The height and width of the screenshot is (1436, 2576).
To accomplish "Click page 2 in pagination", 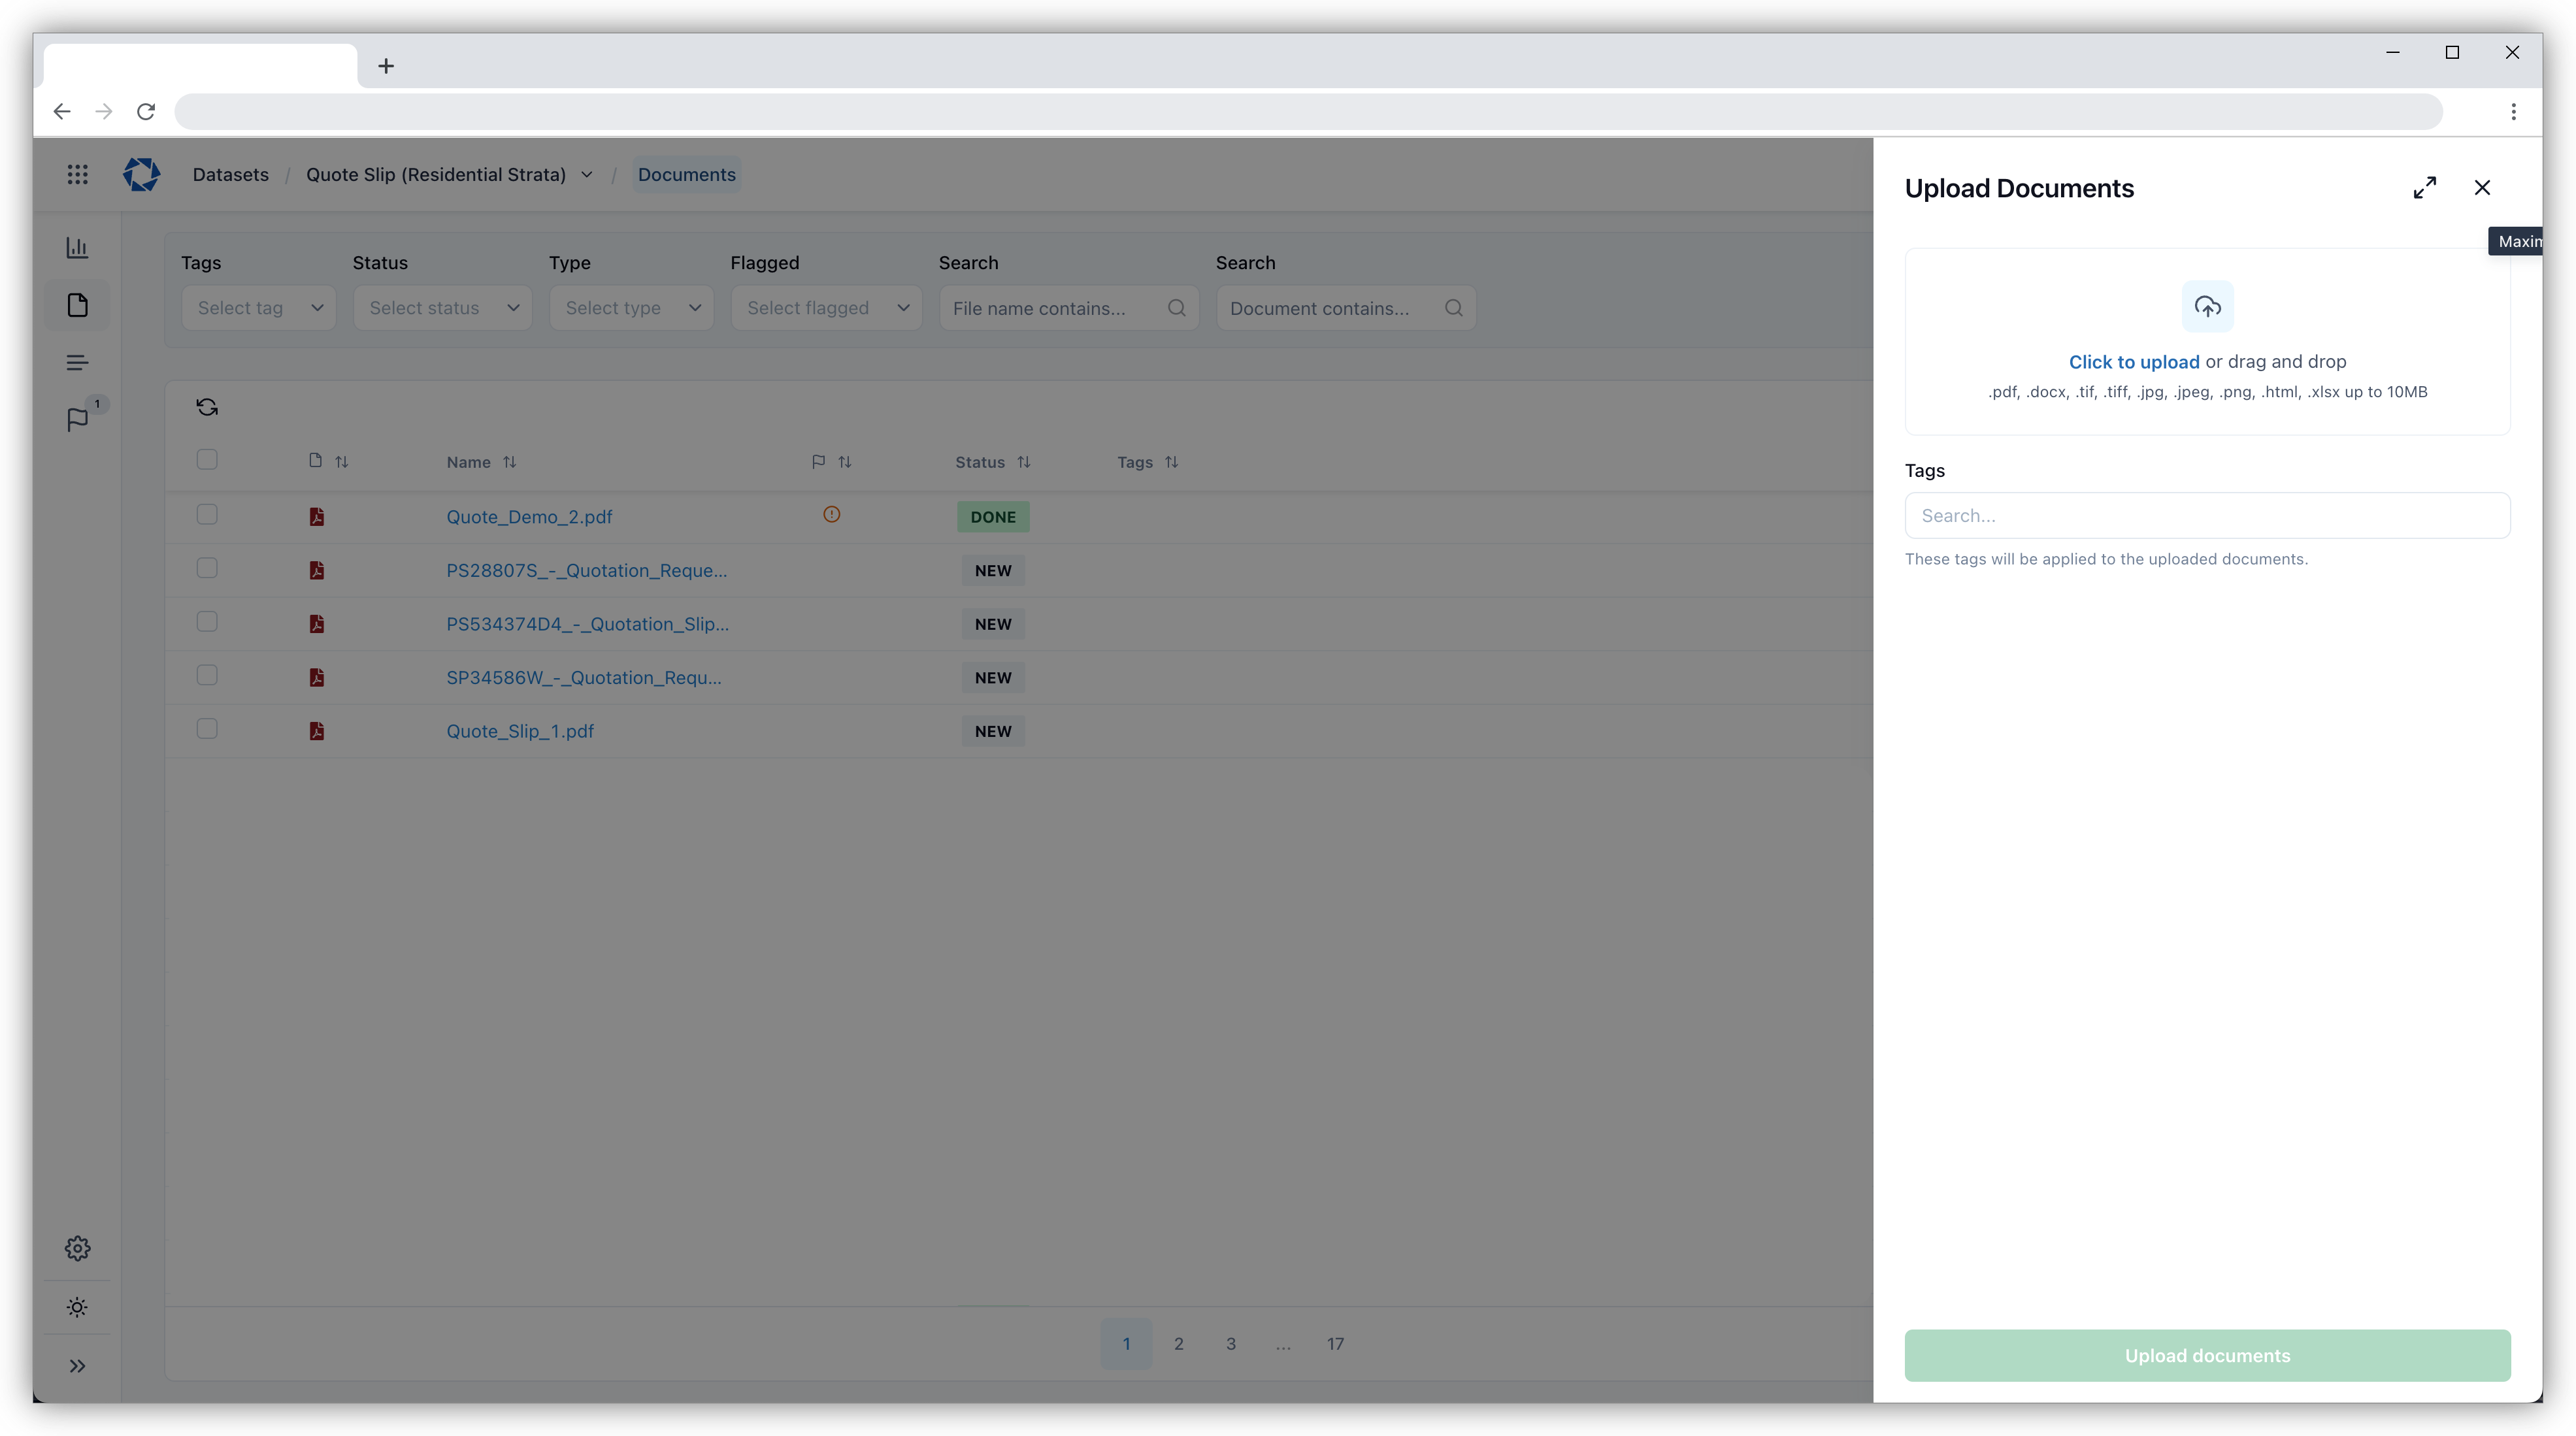I will point(1180,1344).
